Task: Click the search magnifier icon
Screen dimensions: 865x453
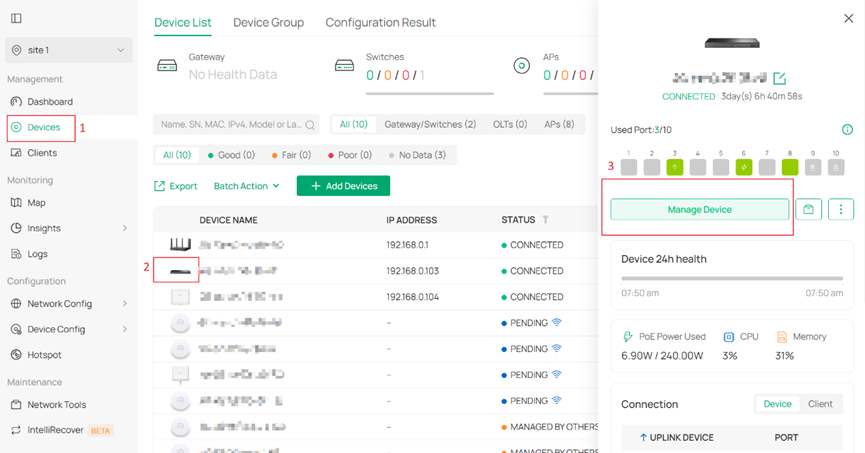Action: point(310,125)
